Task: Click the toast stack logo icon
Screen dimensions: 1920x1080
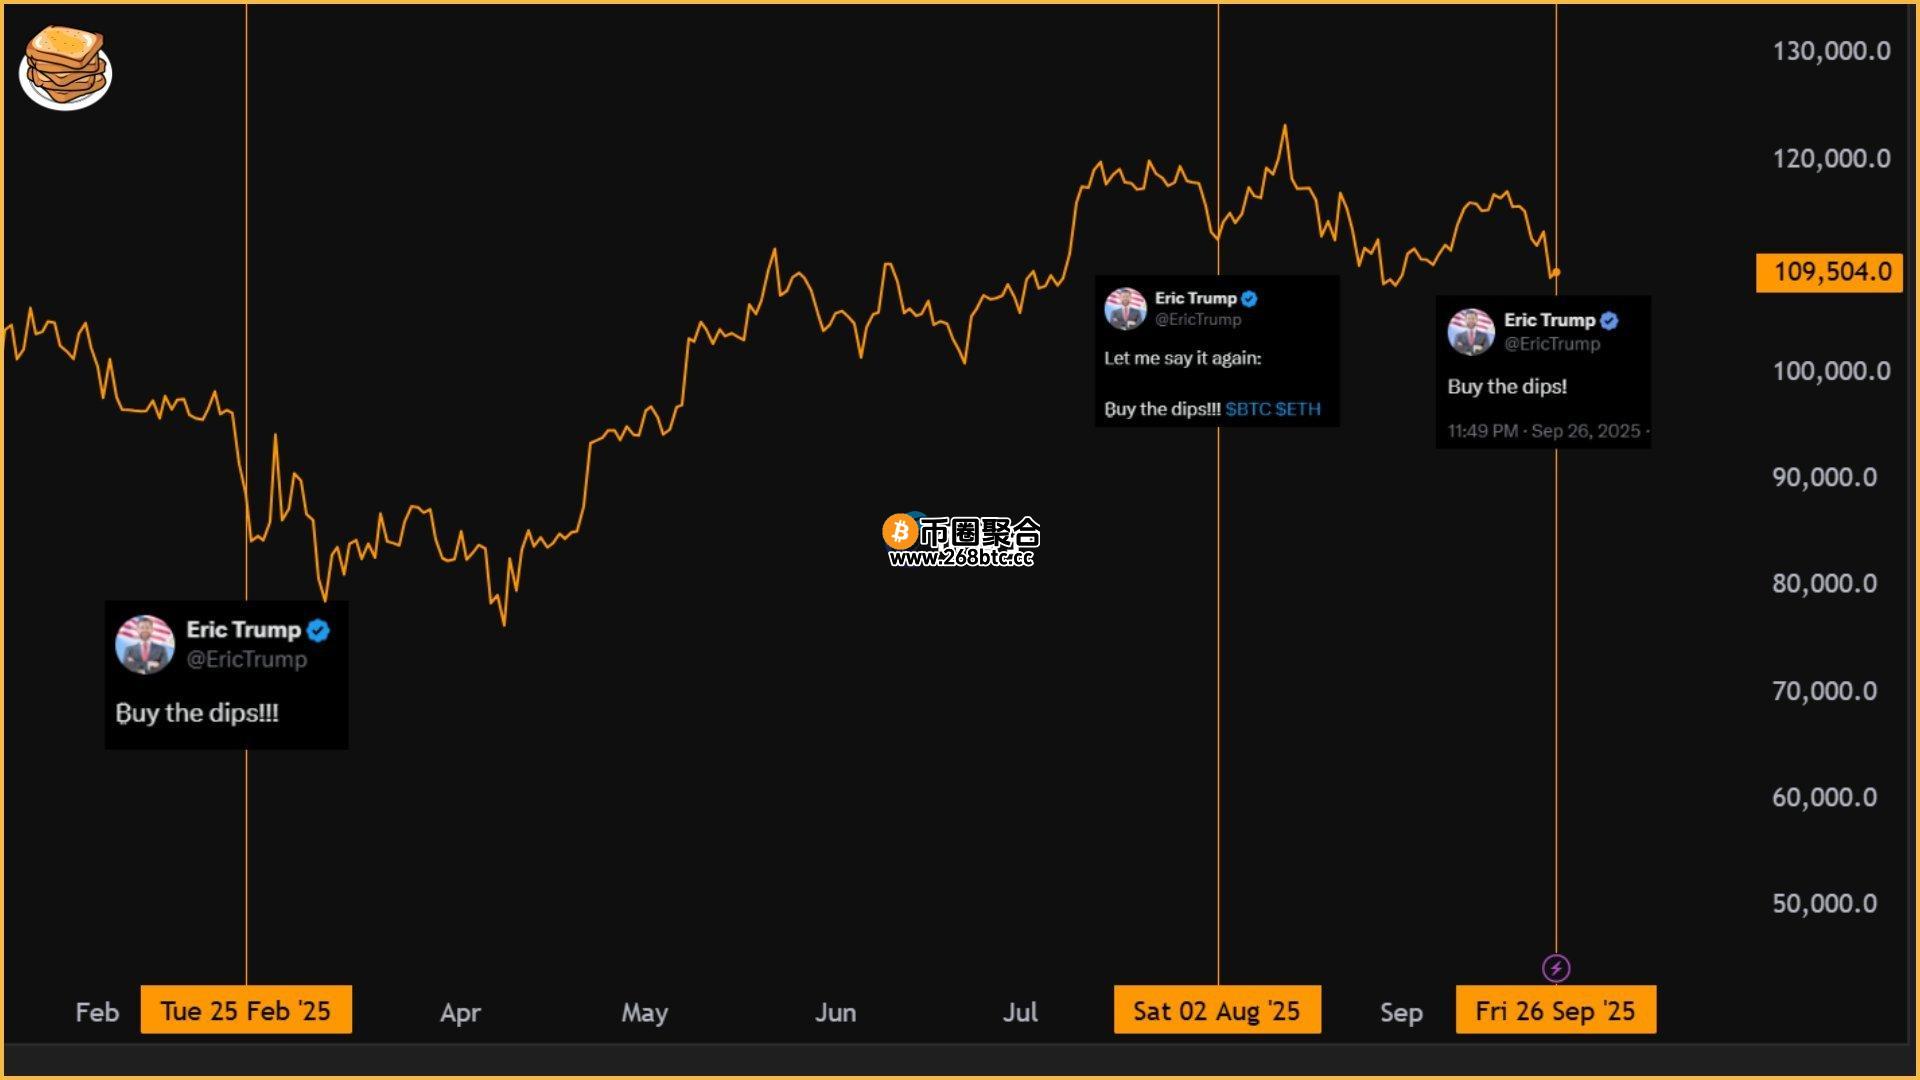Action: point(65,68)
